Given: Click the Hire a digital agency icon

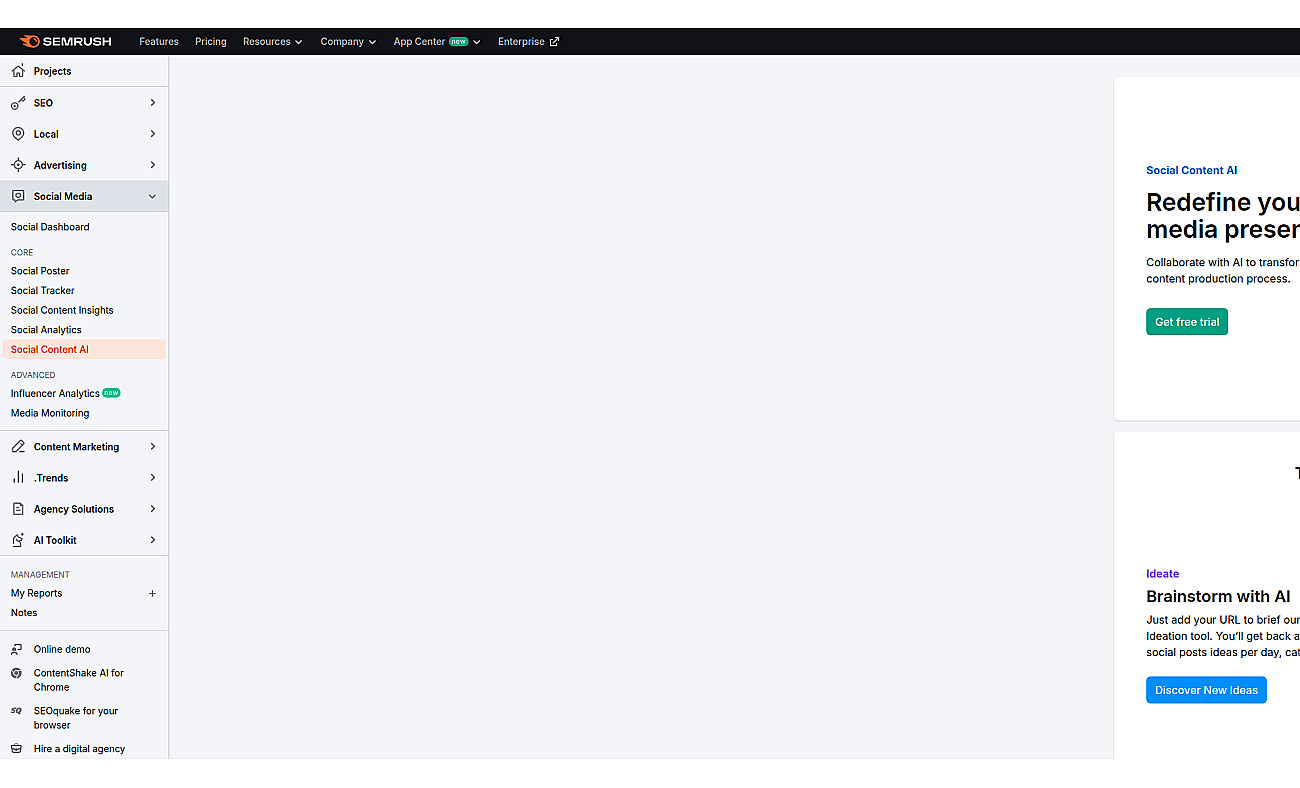Looking at the screenshot, I should [16, 748].
